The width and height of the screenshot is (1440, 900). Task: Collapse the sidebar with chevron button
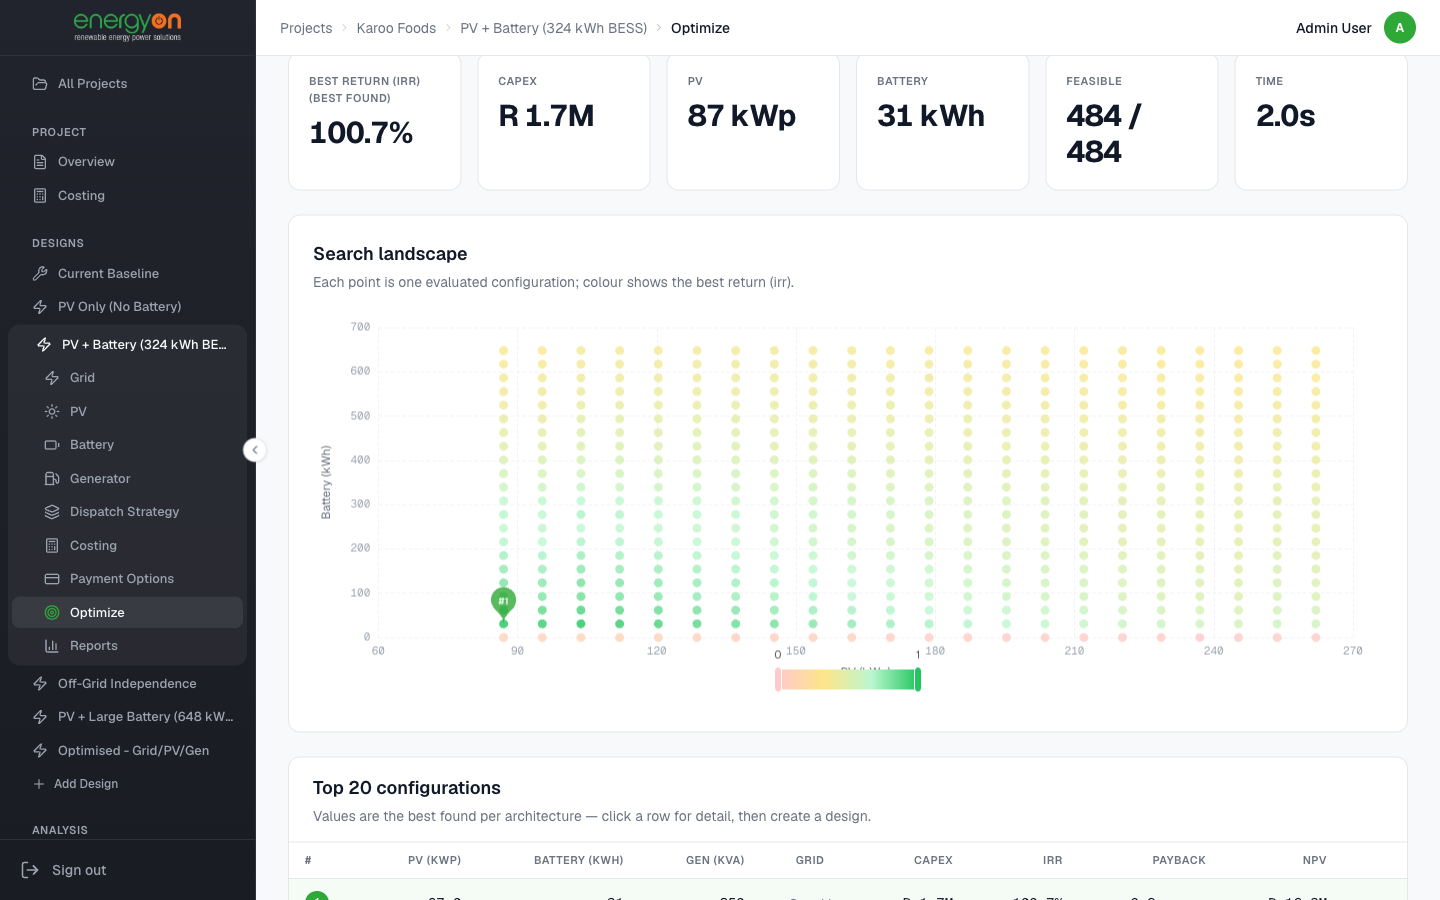pyautogui.click(x=255, y=450)
